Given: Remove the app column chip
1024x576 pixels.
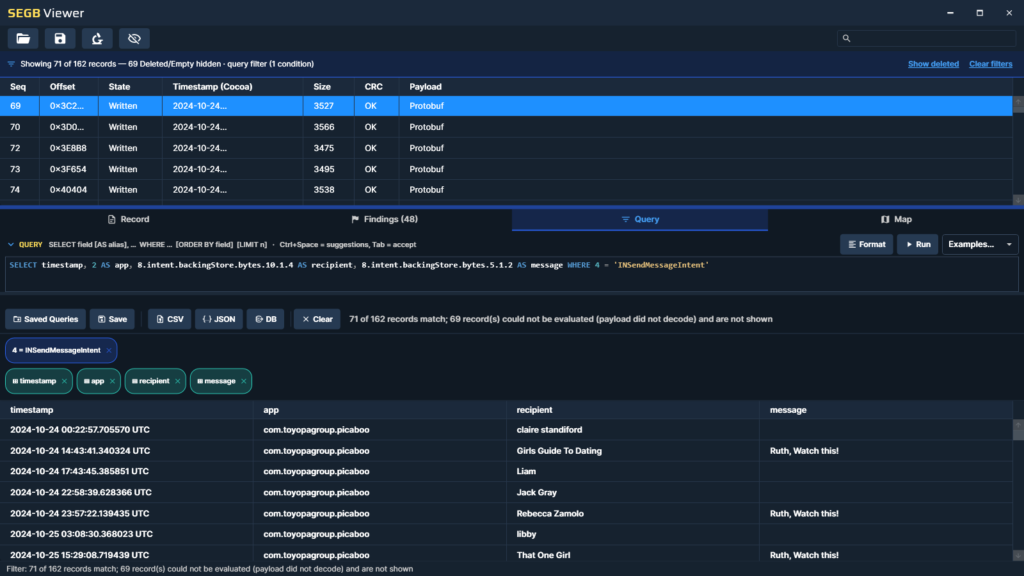Looking at the screenshot, I should coord(112,381).
